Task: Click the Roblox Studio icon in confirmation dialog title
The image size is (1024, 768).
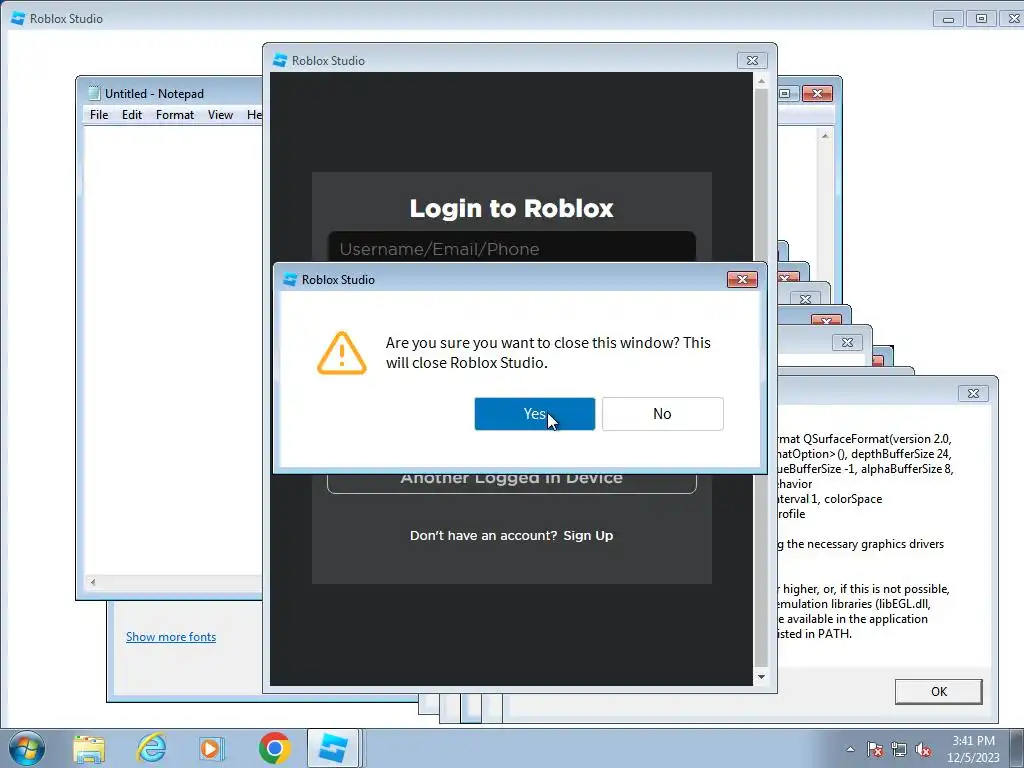Action: [x=290, y=280]
